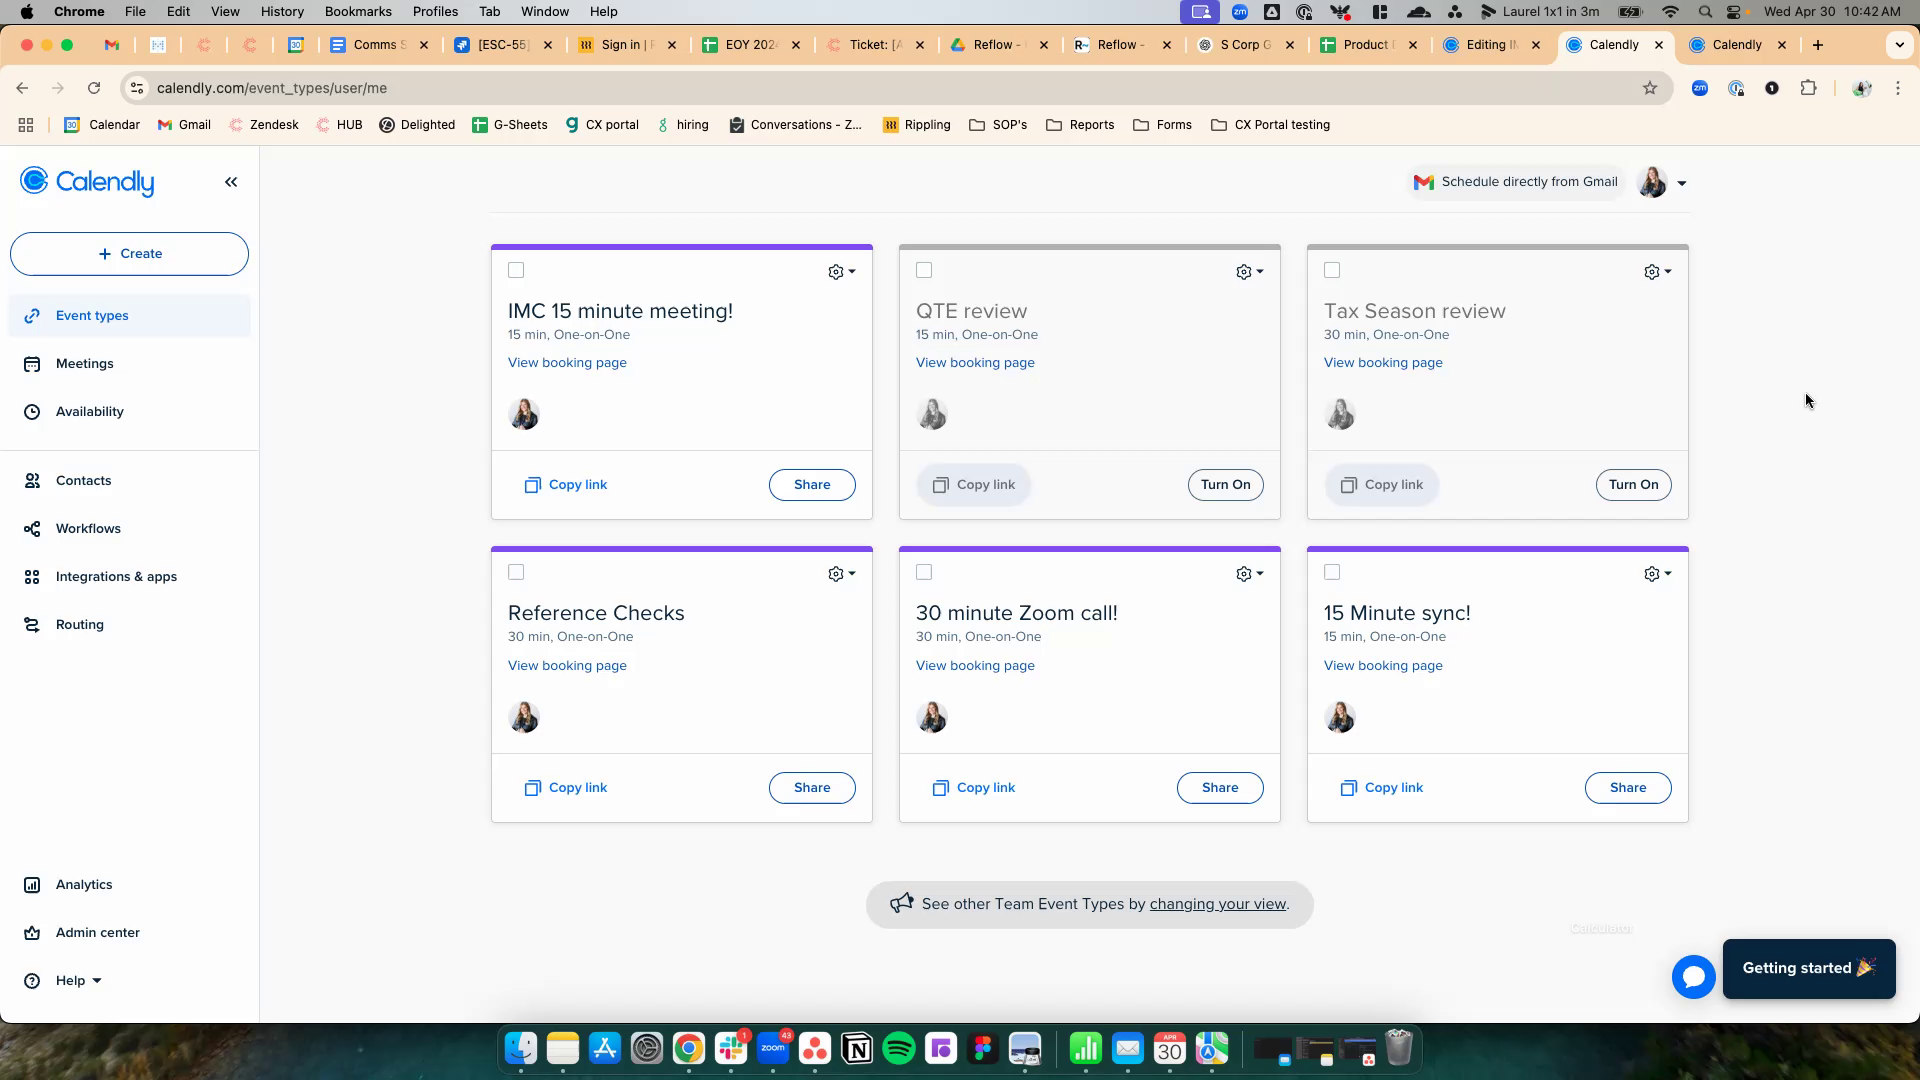
Task: Open Analytics page from sidebar
Action: (x=84, y=885)
